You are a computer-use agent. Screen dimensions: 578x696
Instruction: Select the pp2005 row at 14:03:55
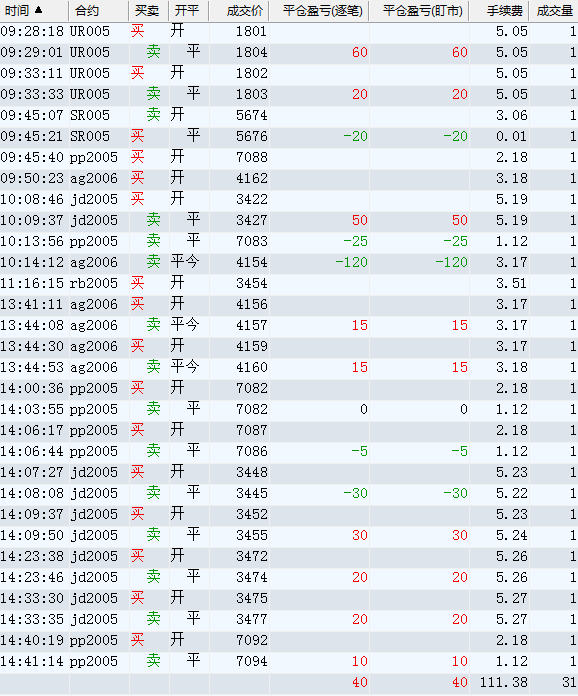point(289,409)
